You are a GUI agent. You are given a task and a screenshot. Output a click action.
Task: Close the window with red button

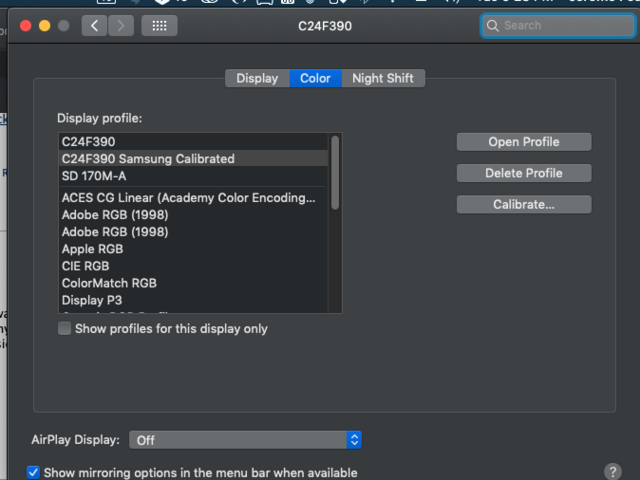coord(26,26)
